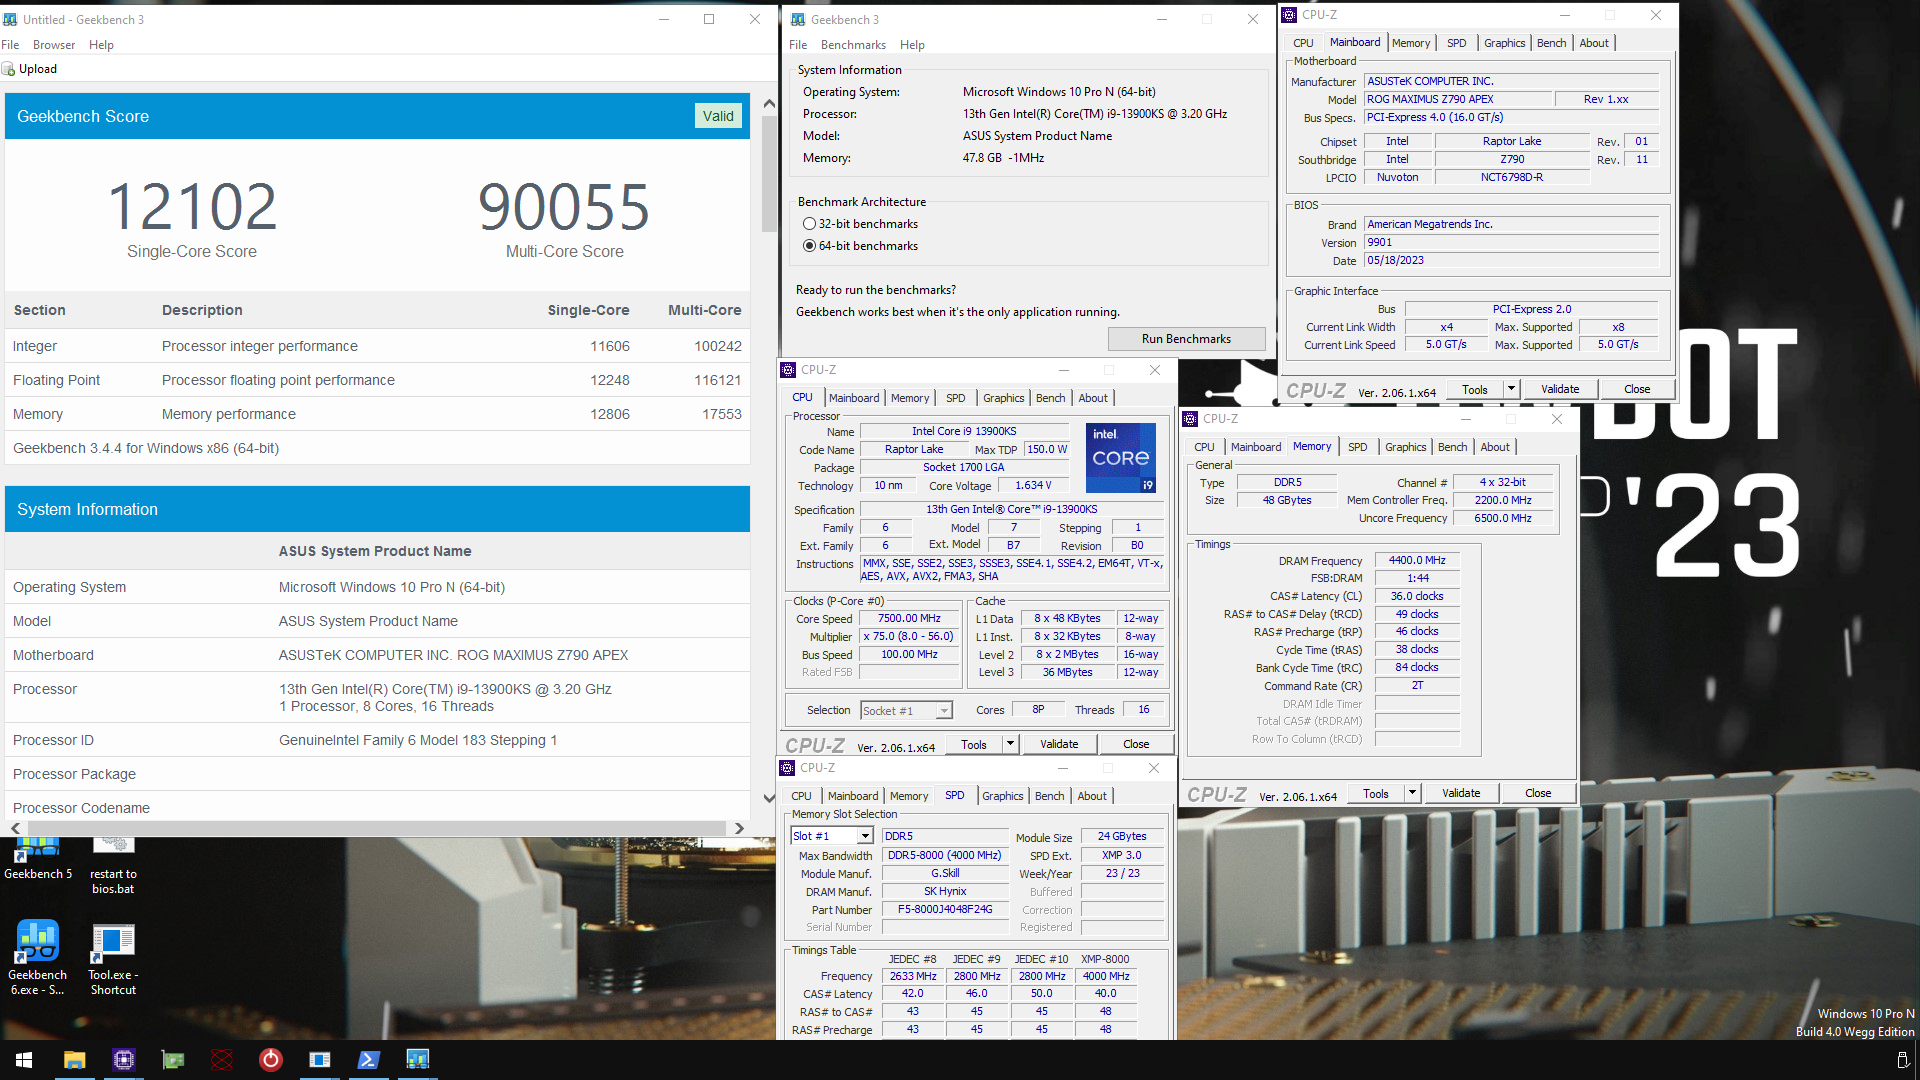This screenshot has height=1080, width=1920.
Task: Open green circuit board taskbar app
Action: [x=173, y=1060]
